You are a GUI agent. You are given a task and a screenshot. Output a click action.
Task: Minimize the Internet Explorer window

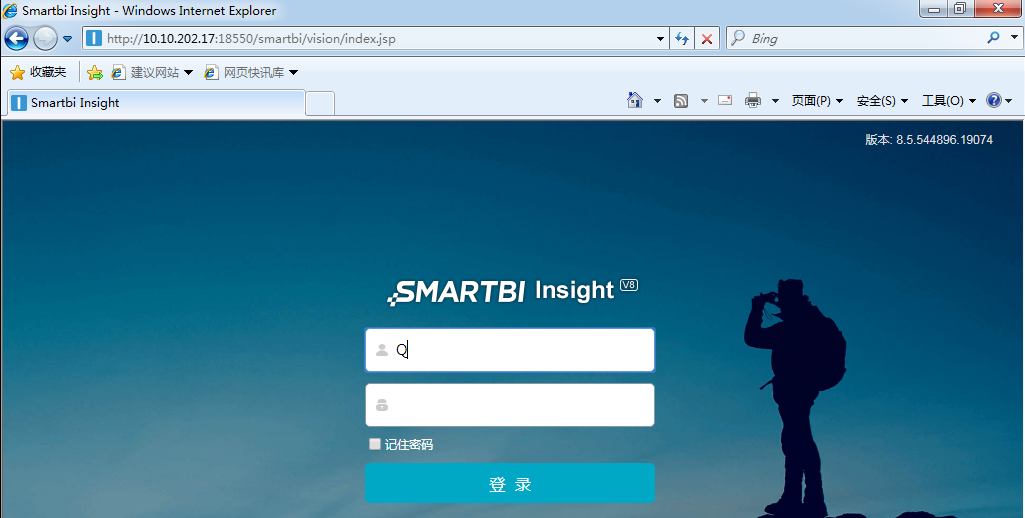tap(935, 9)
